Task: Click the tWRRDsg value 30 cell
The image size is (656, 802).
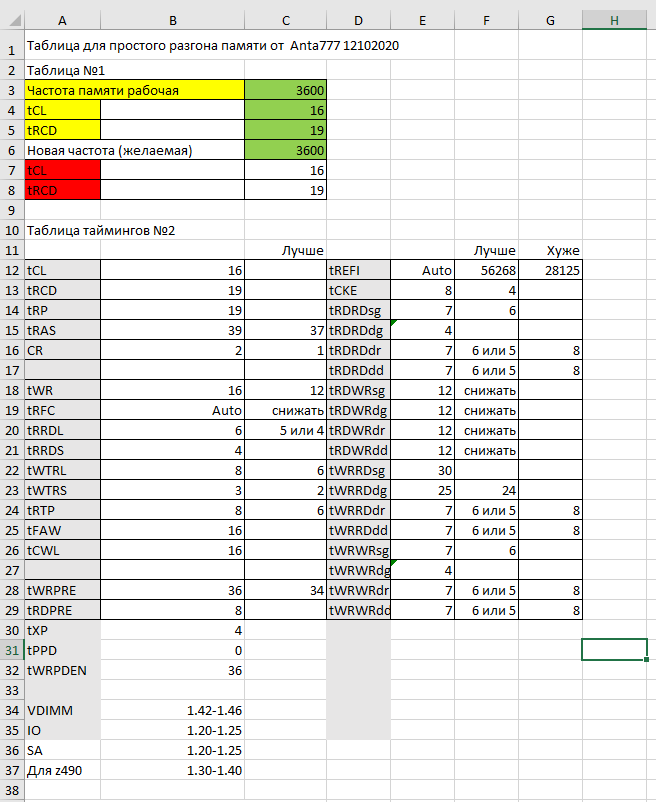Action: pyautogui.click(x=422, y=470)
